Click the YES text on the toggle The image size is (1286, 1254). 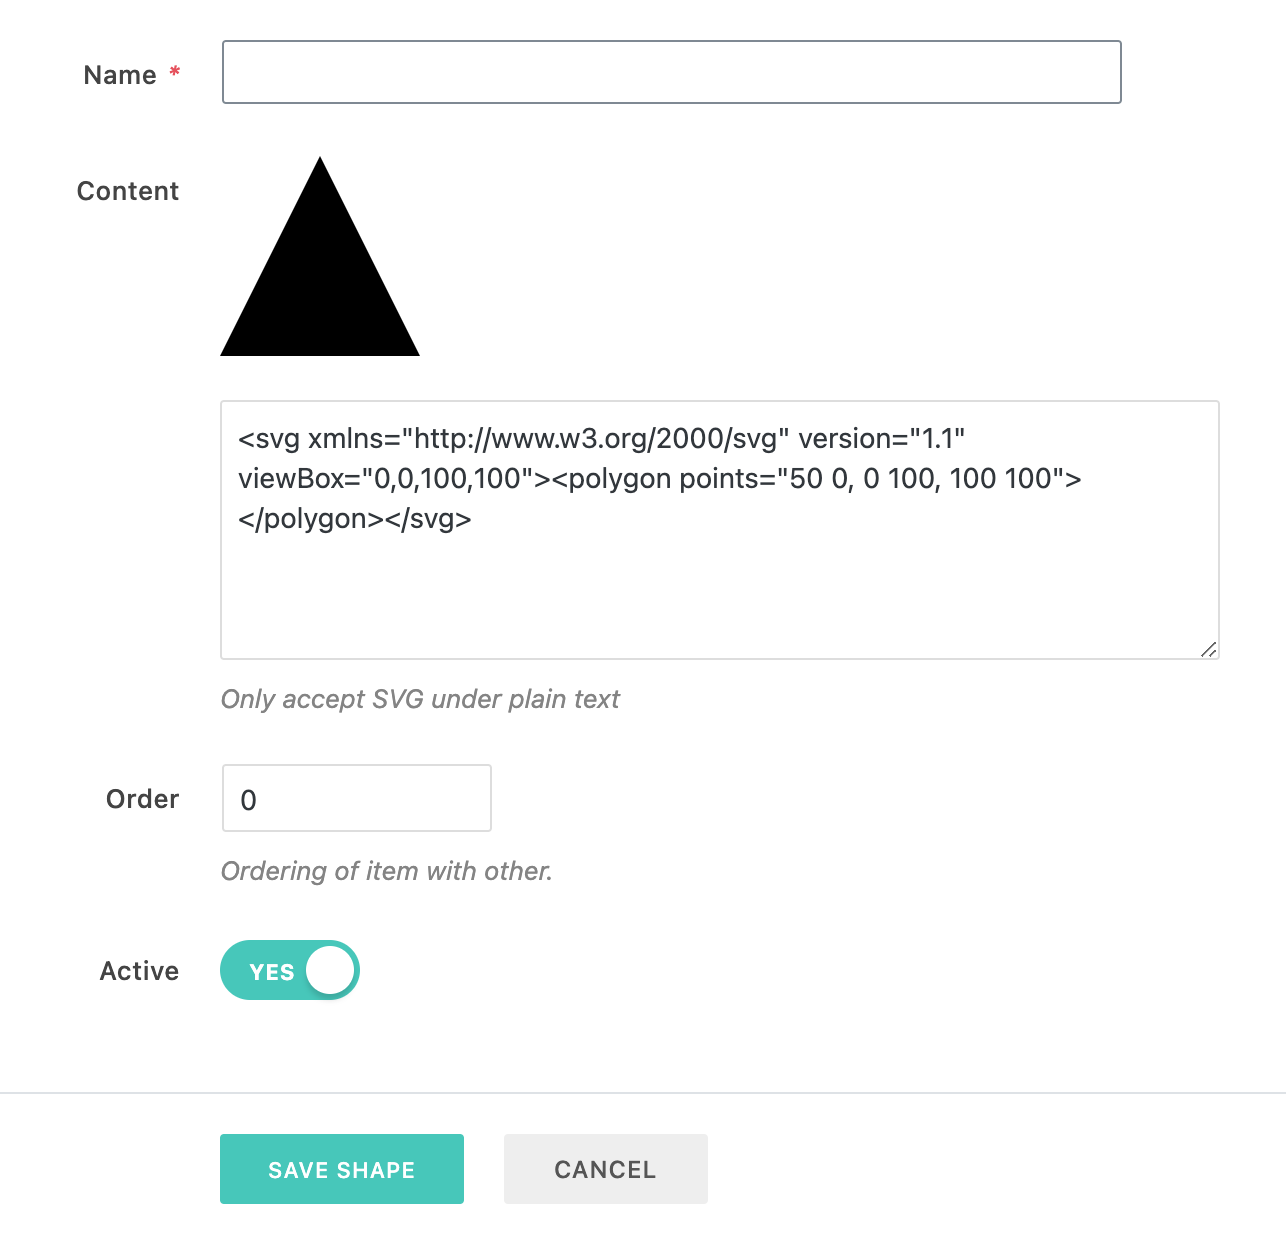(272, 972)
